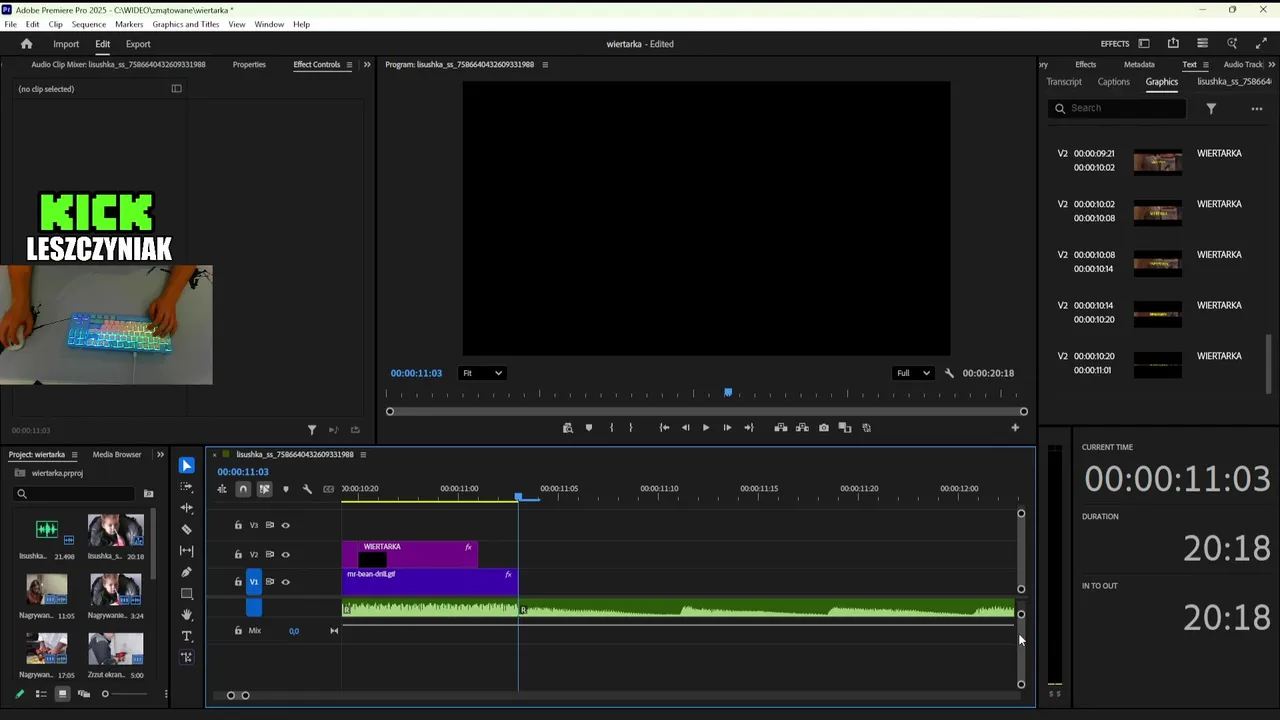Toggle Snap in timeline
The width and height of the screenshot is (1280, 720).
click(243, 489)
